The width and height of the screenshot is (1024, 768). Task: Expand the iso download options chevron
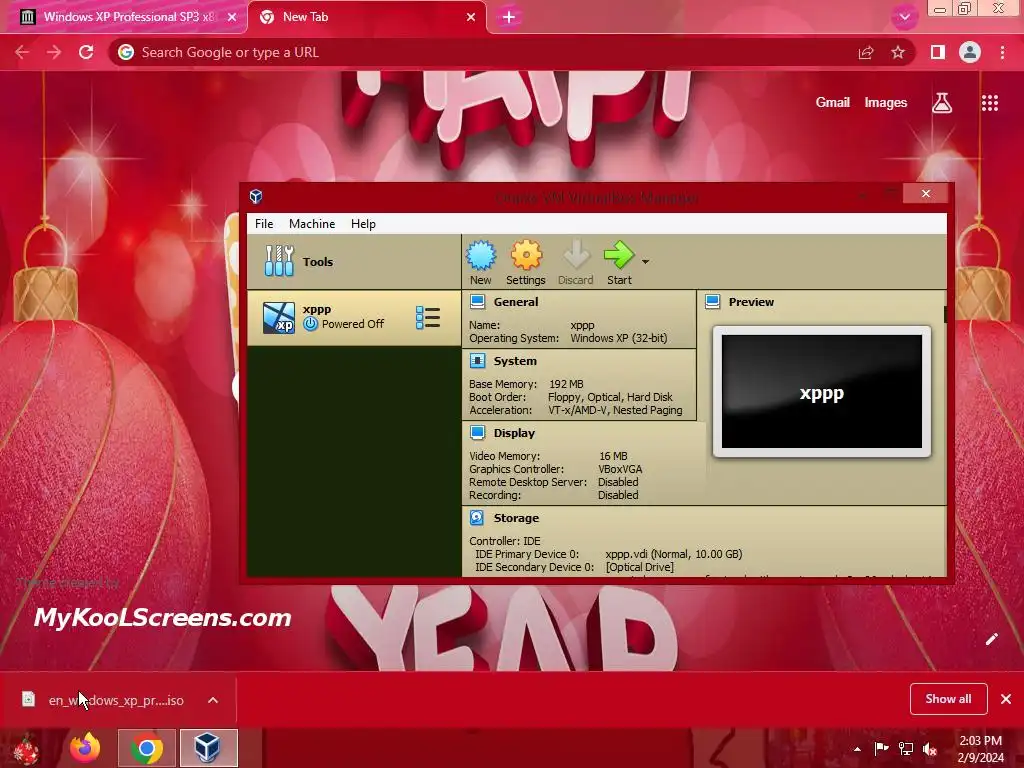pyautogui.click(x=213, y=700)
